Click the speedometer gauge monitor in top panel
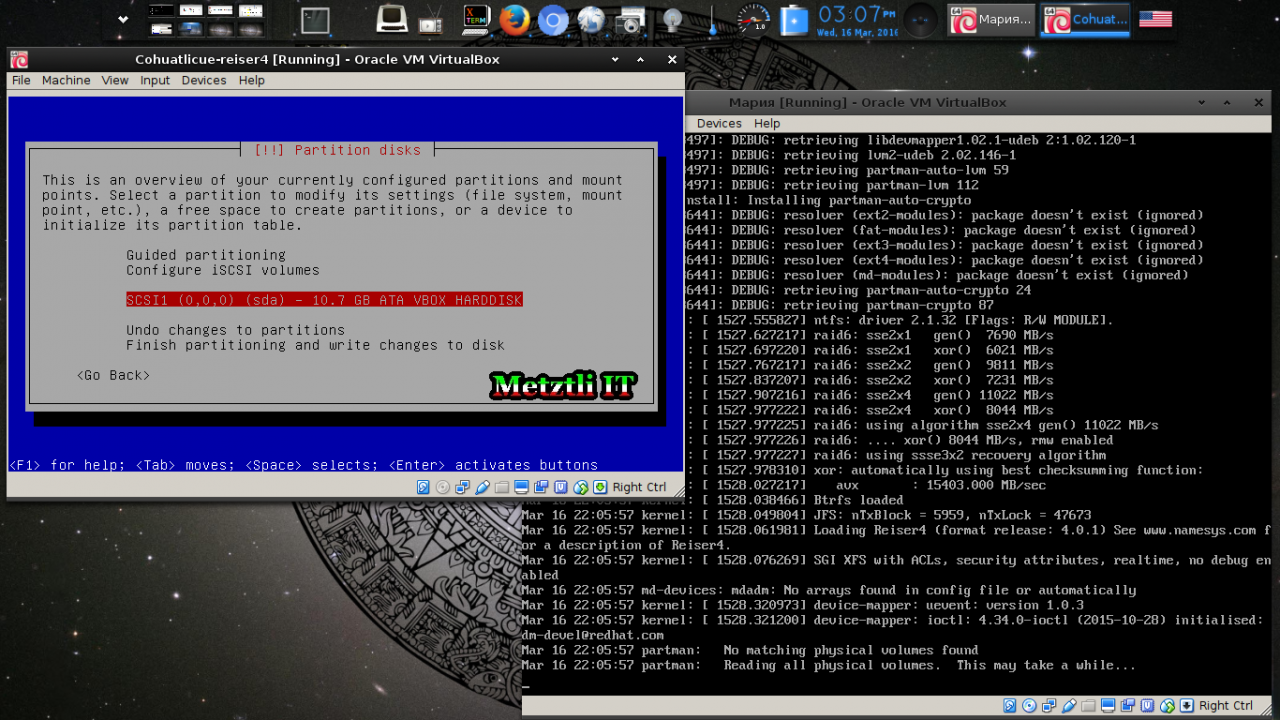The height and width of the screenshot is (720, 1280). point(754,19)
